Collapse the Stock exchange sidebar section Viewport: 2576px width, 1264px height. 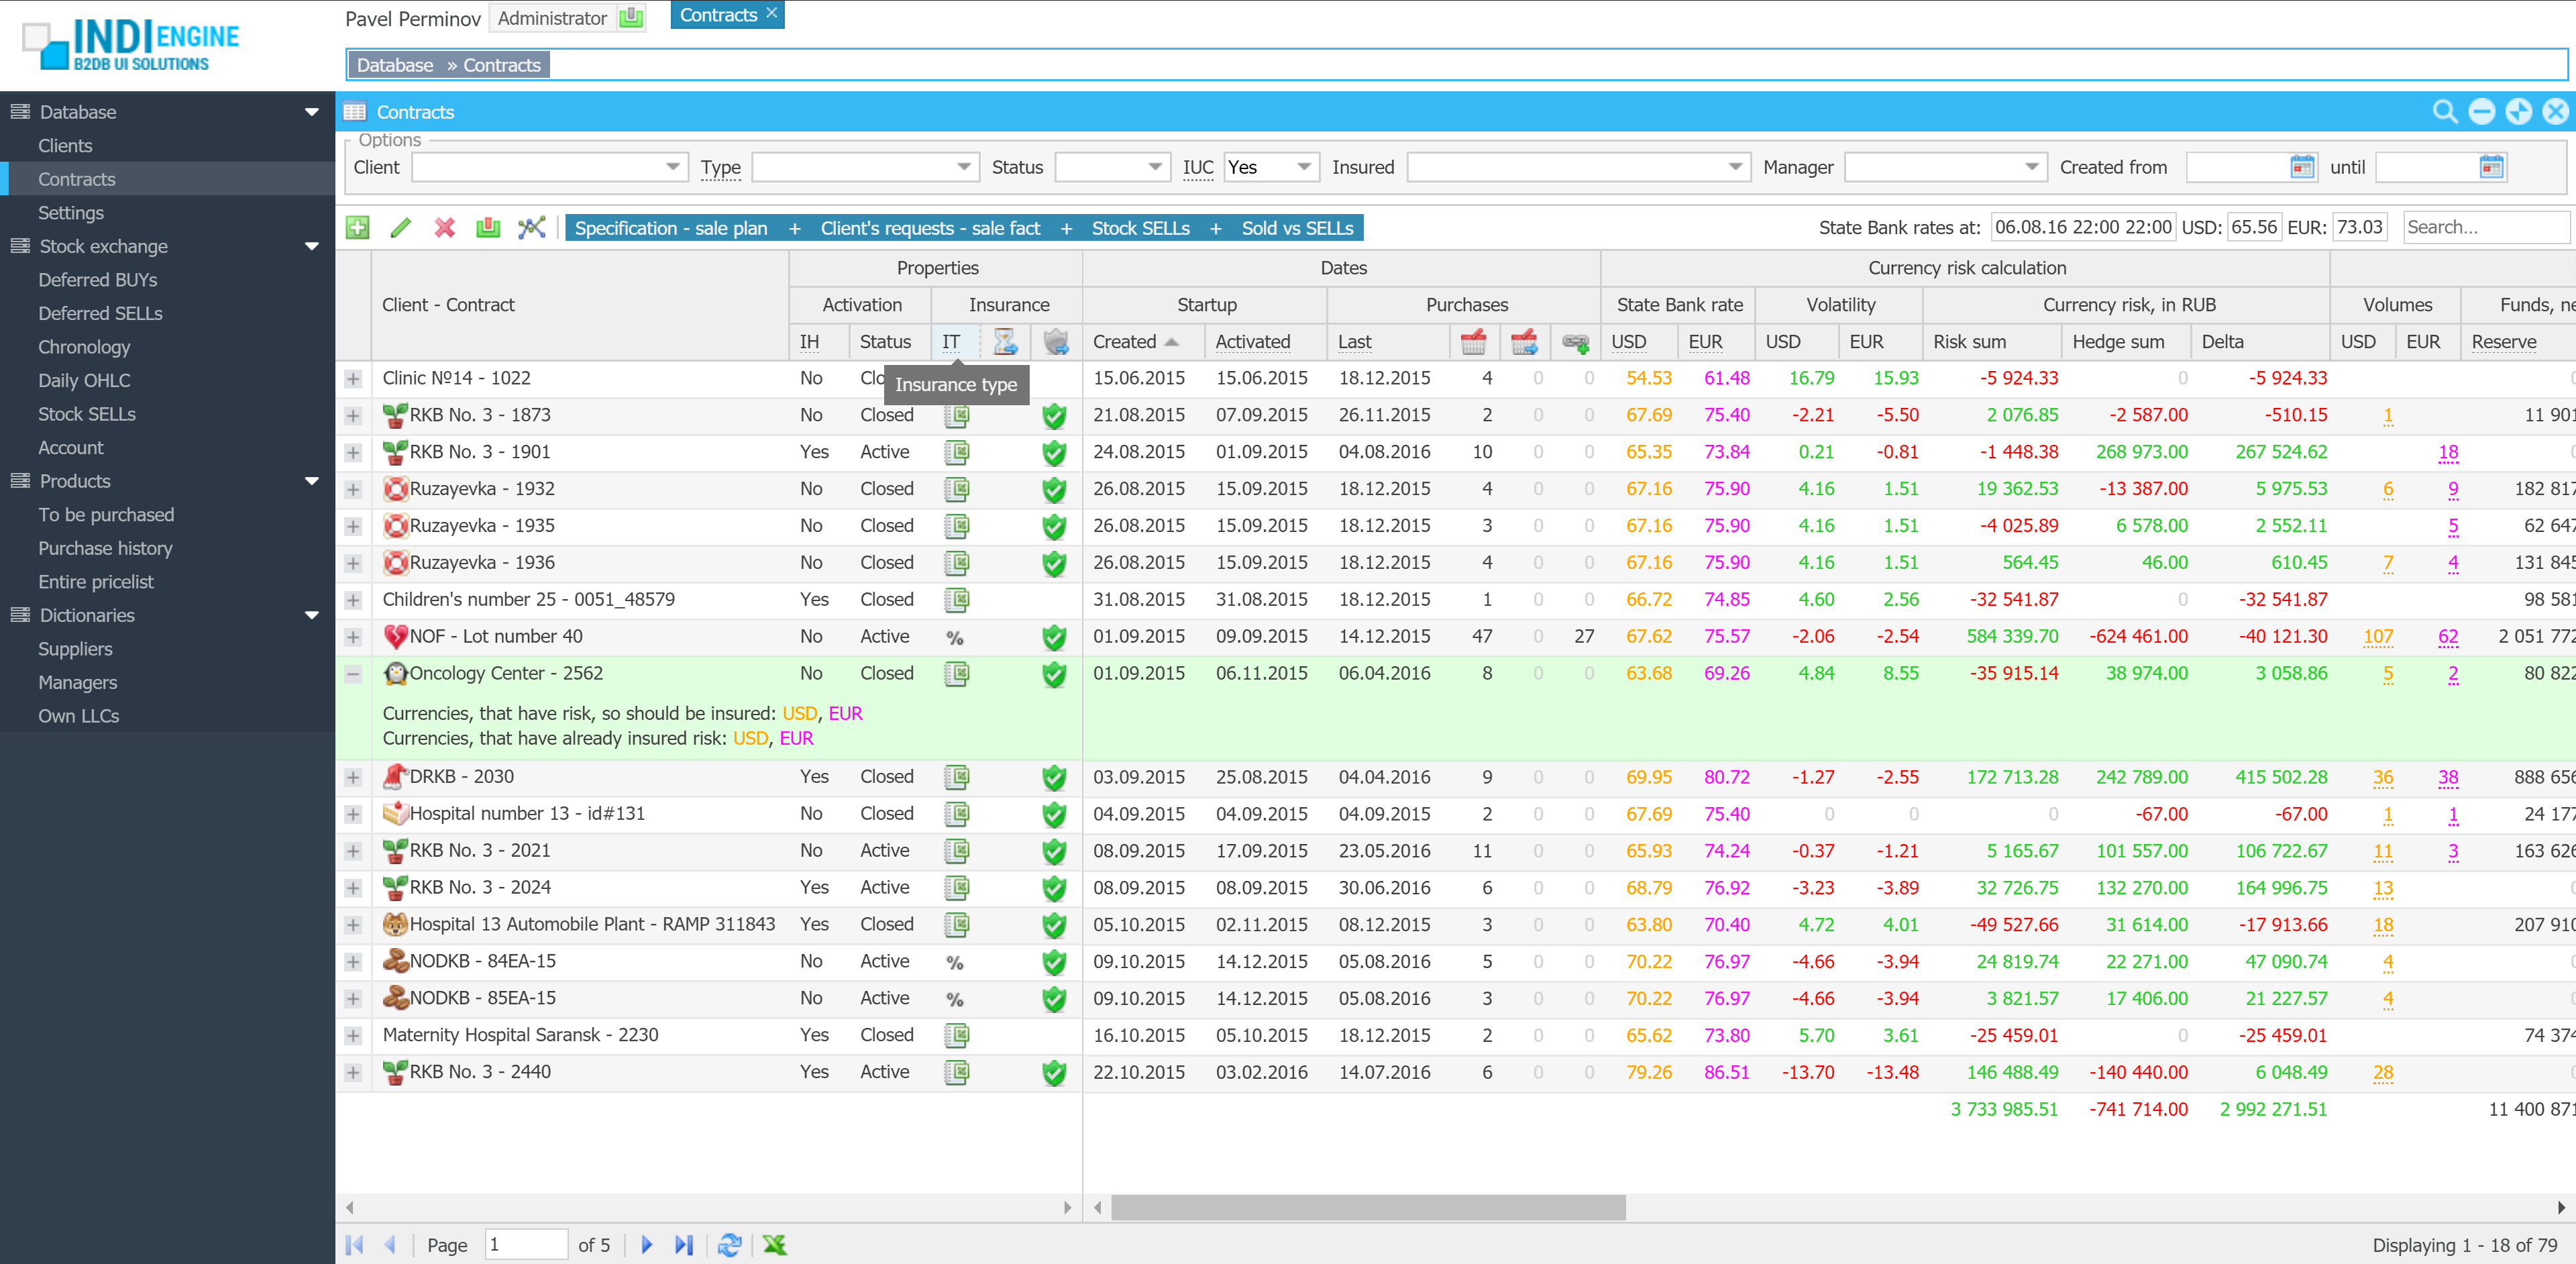[311, 246]
